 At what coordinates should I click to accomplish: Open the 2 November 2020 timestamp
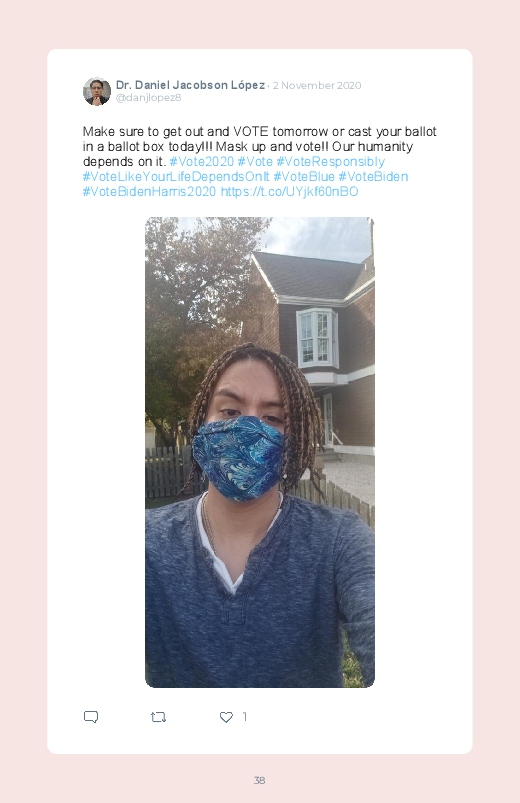[x=317, y=86]
